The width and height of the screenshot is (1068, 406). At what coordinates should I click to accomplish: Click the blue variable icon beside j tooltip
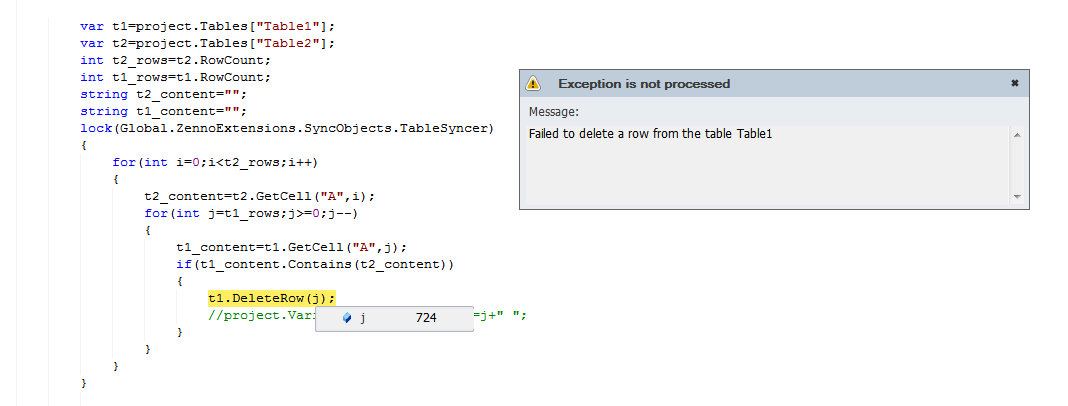tap(347, 317)
